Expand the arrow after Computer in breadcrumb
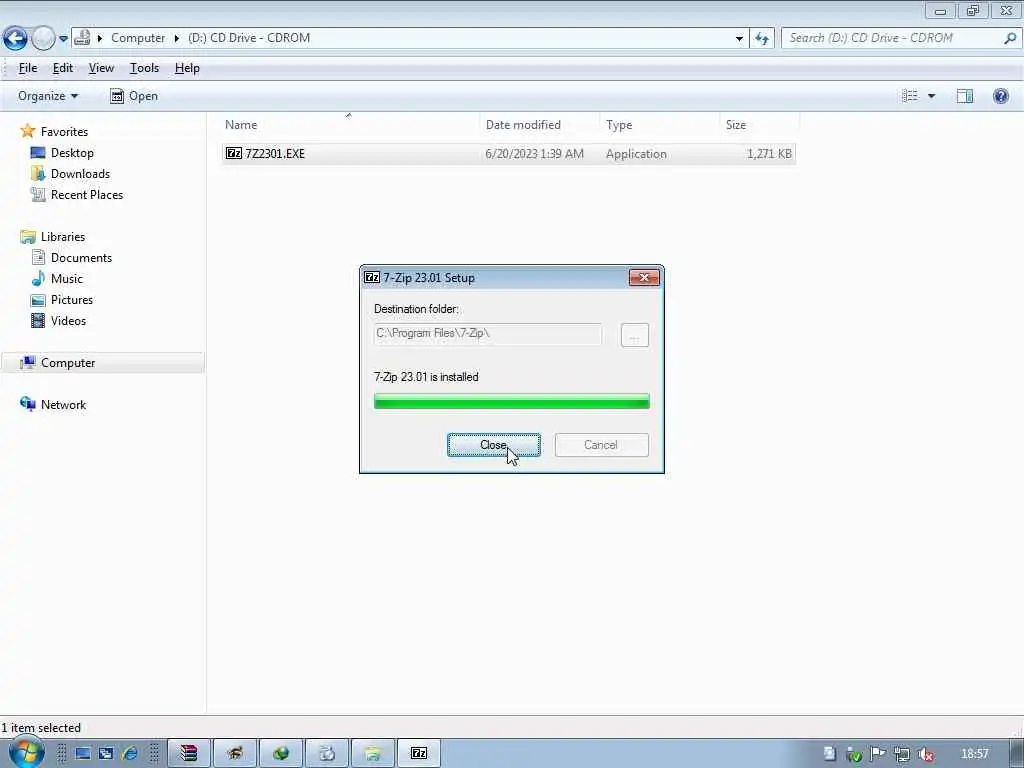 (176, 38)
